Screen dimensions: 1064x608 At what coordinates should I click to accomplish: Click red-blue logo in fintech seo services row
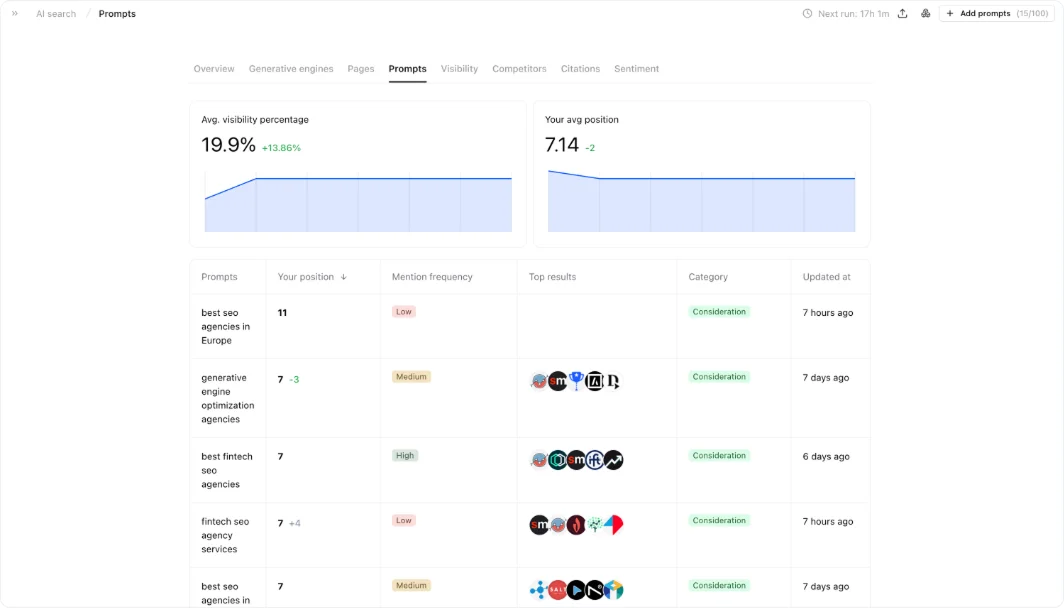tap(613, 525)
